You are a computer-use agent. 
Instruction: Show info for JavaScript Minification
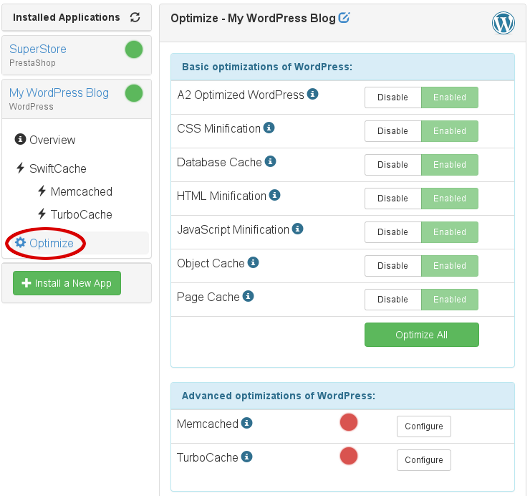(297, 229)
